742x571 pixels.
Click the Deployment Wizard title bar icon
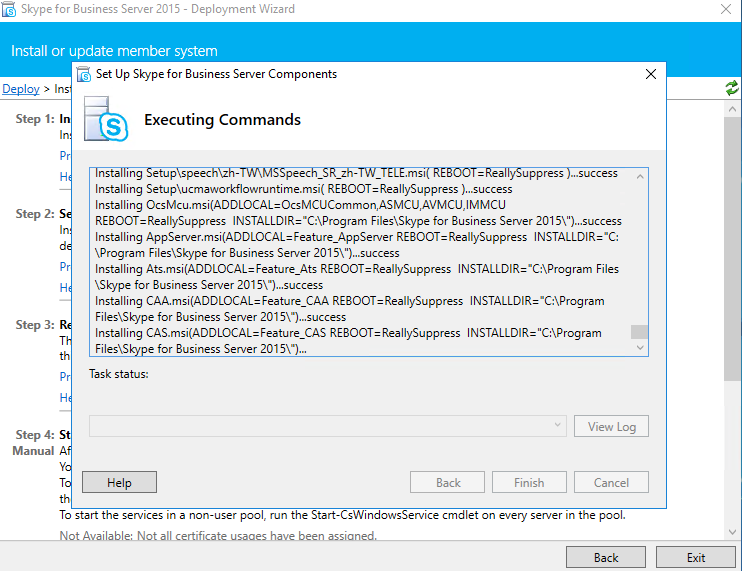pyautogui.click(x=10, y=10)
